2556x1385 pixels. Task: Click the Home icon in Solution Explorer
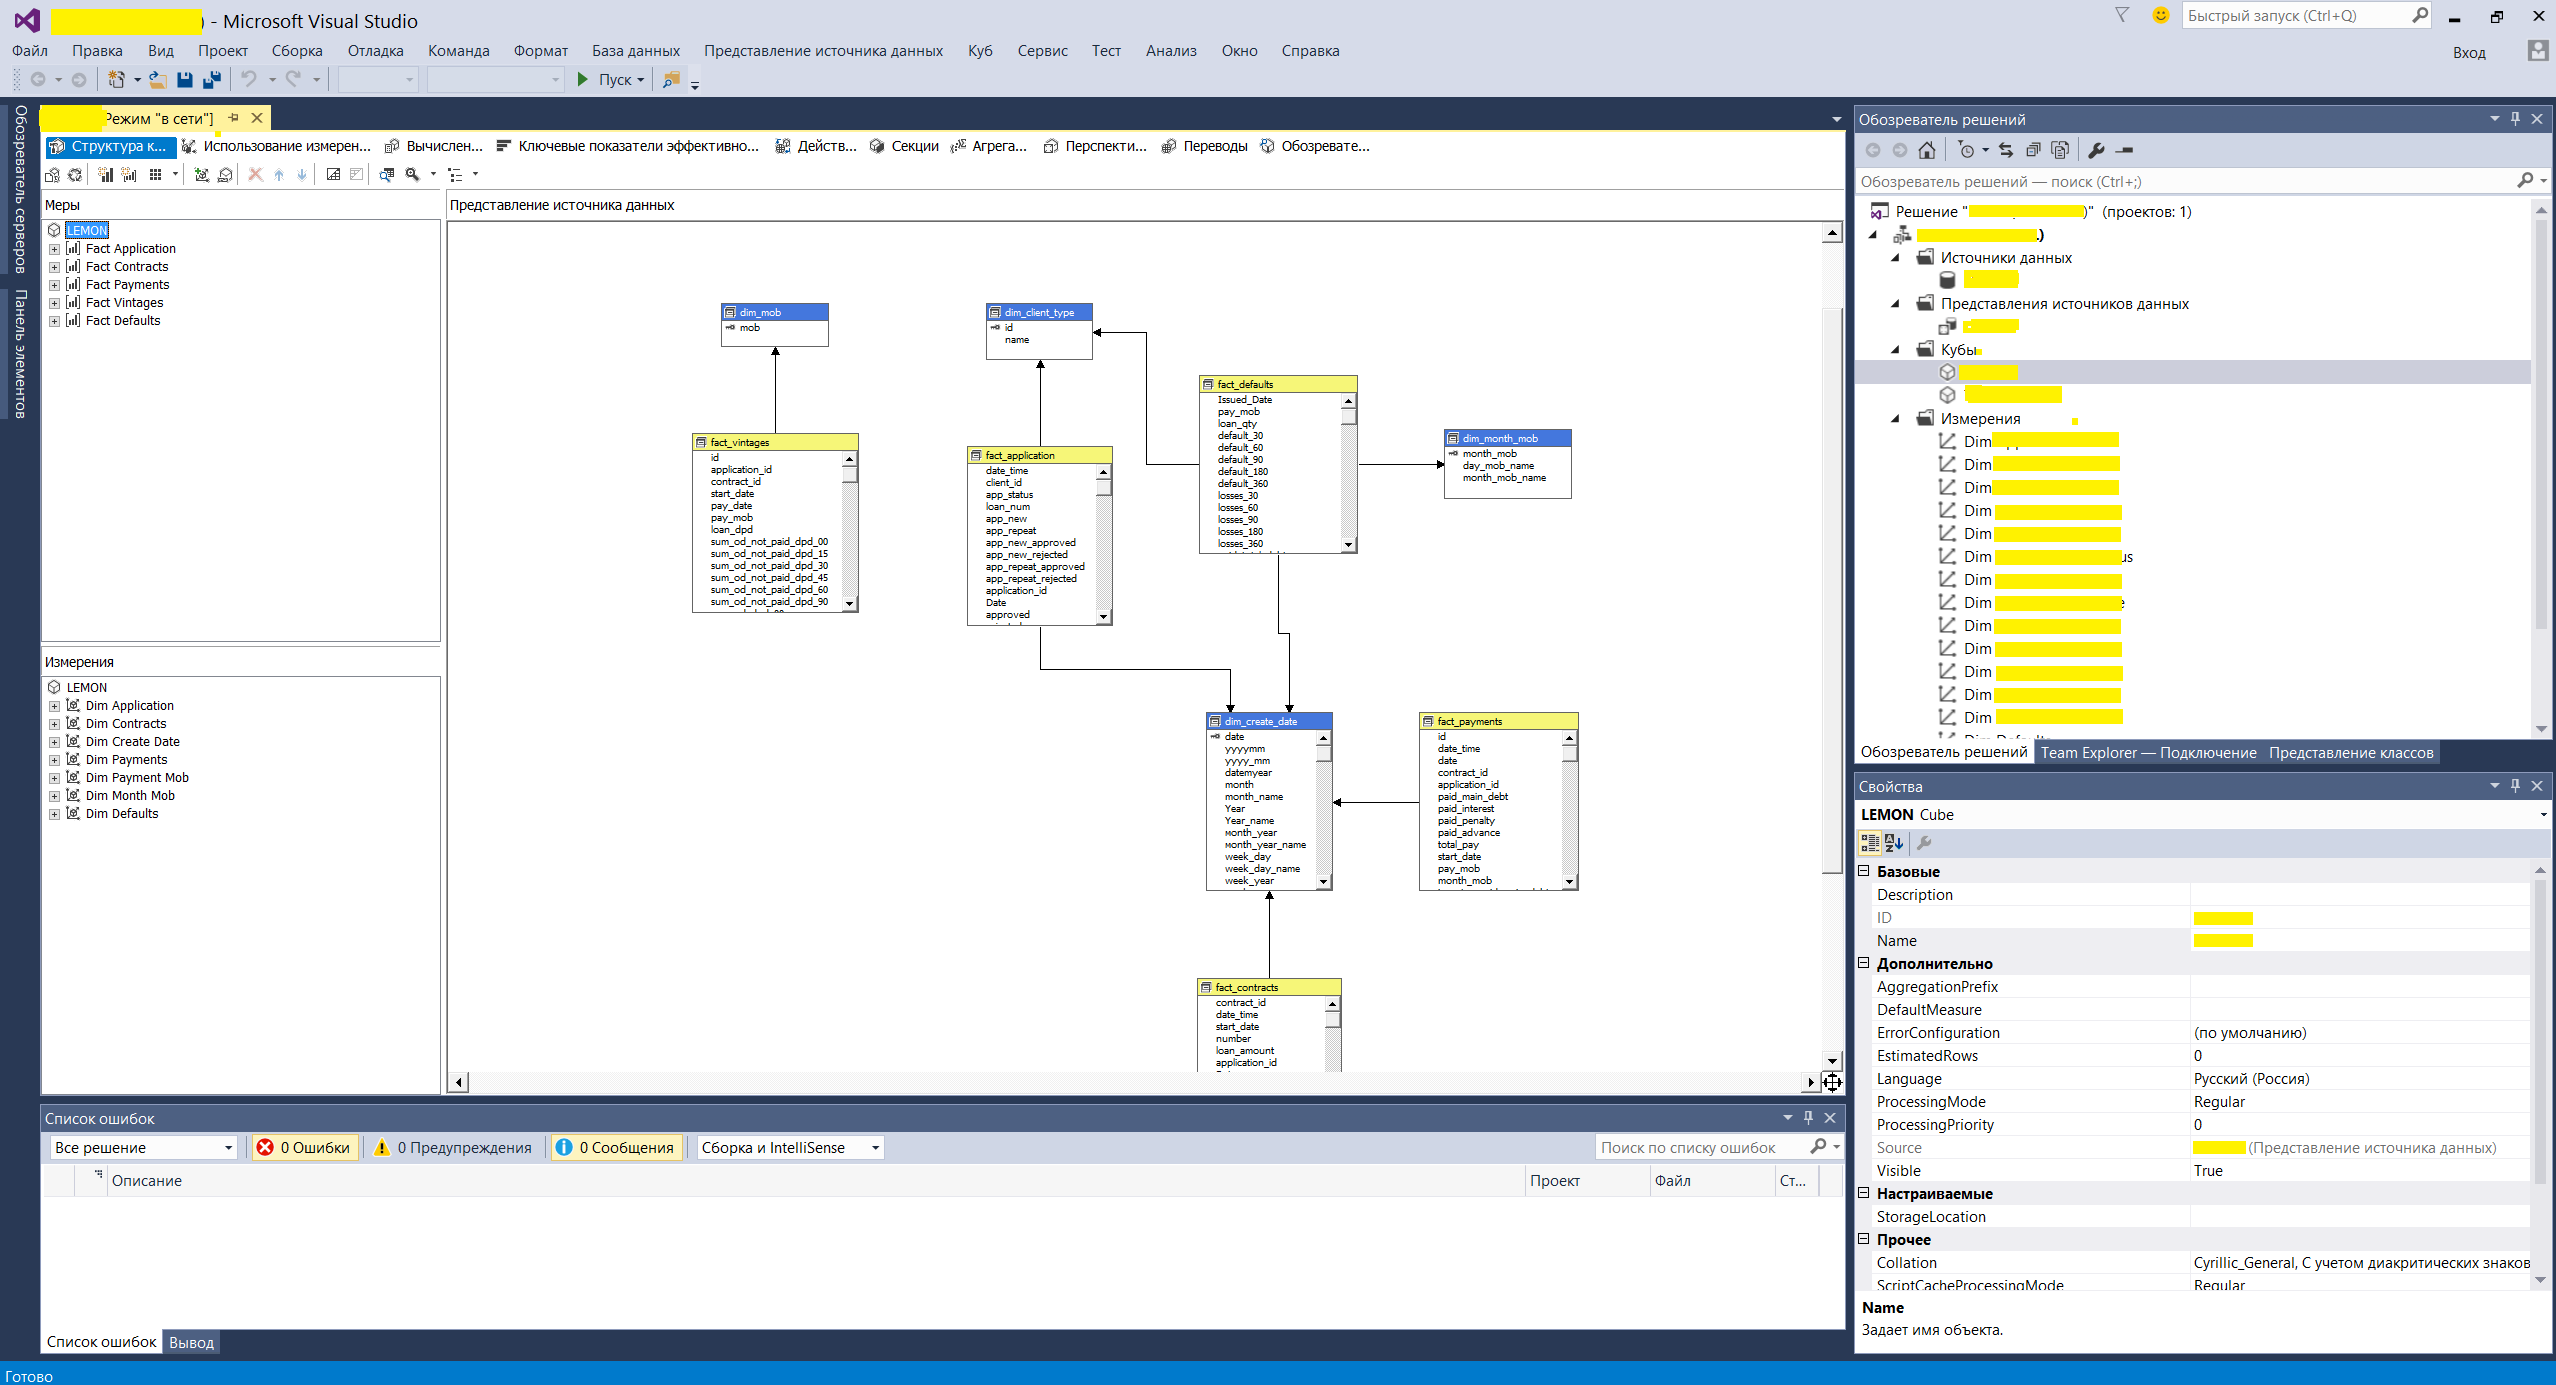pyautogui.click(x=1927, y=150)
